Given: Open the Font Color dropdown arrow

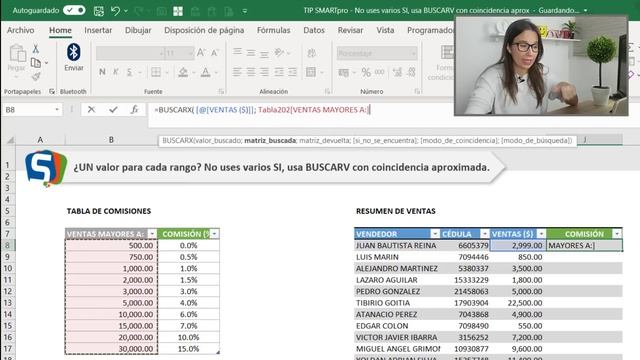Looking at the screenshot, I should 216,73.
